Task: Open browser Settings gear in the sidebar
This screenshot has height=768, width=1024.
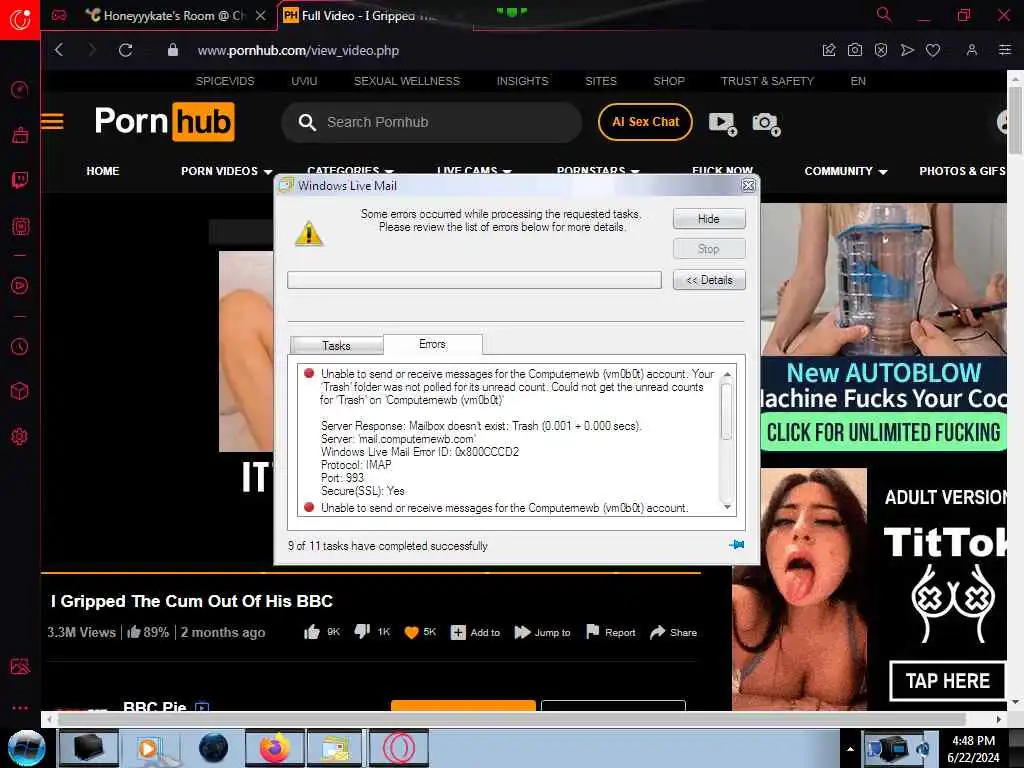Action: coord(20,436)
